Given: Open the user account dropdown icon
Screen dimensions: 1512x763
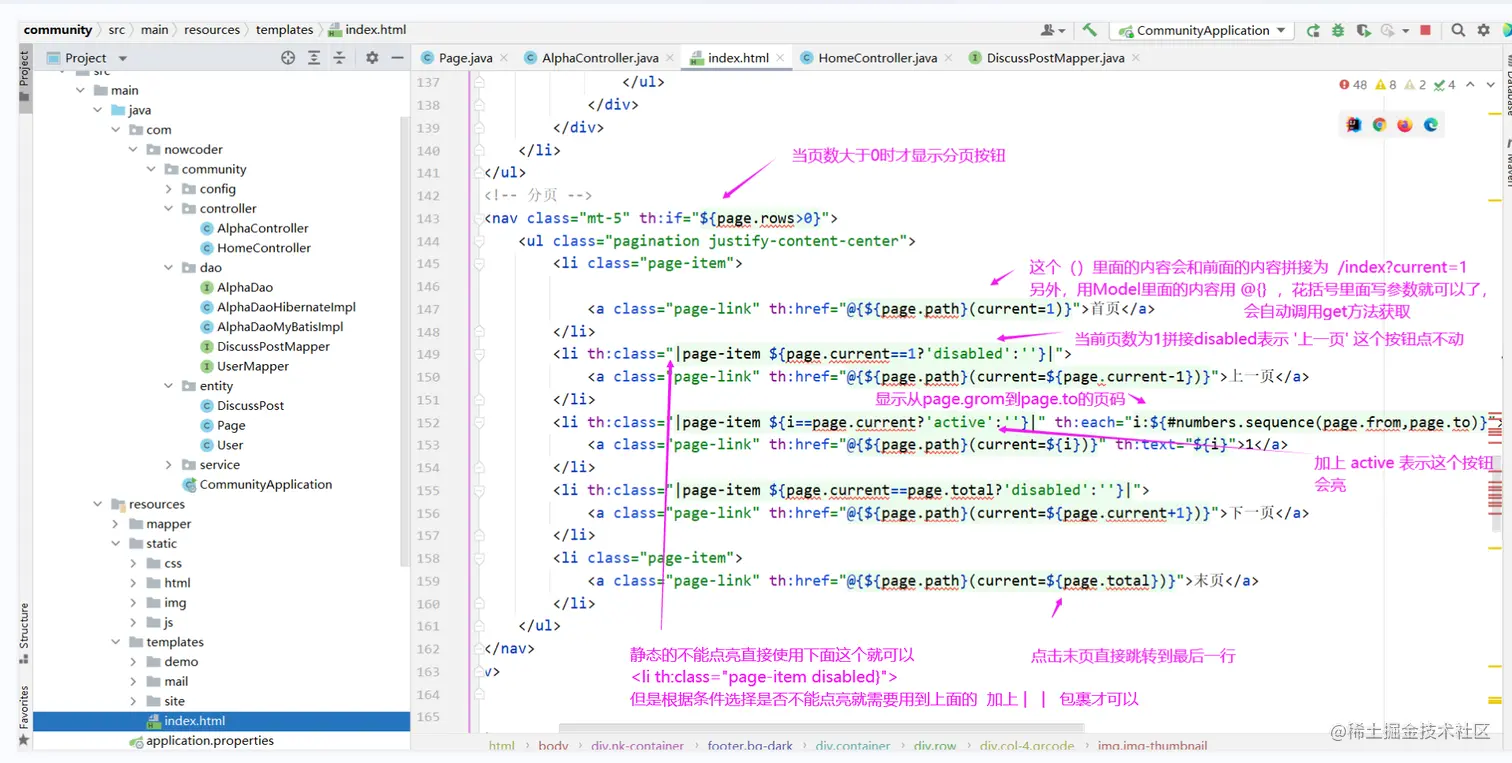Looking at the screenshot, I should 1052,30.
